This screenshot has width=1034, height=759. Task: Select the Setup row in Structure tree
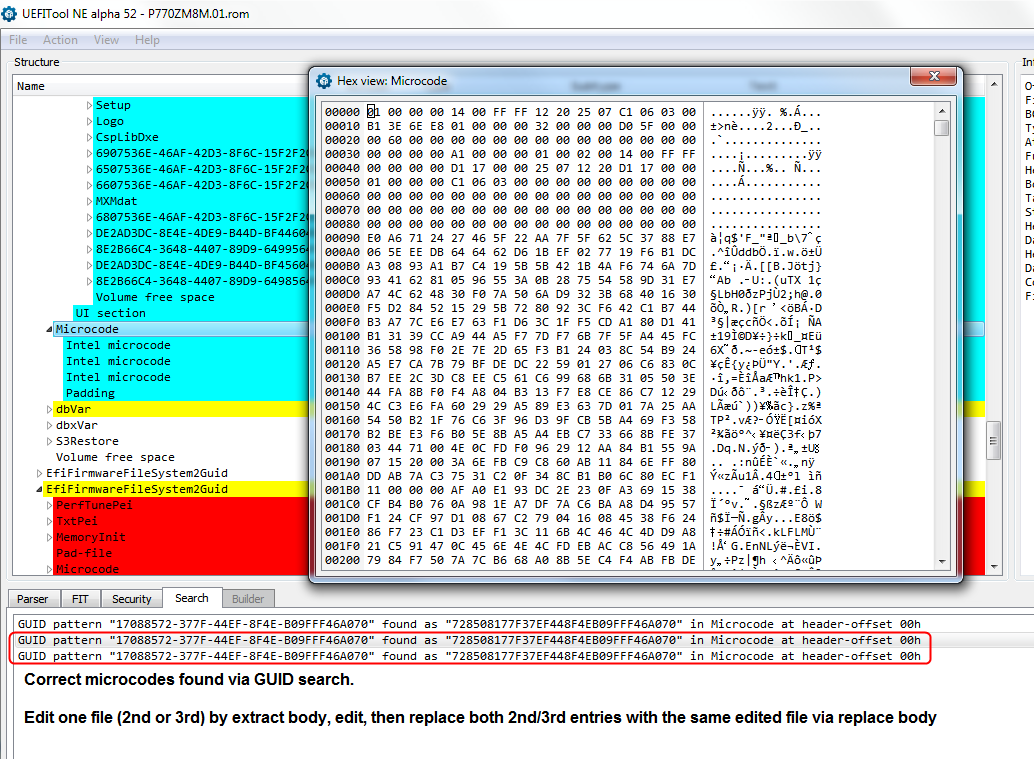(x=113, y=105)
